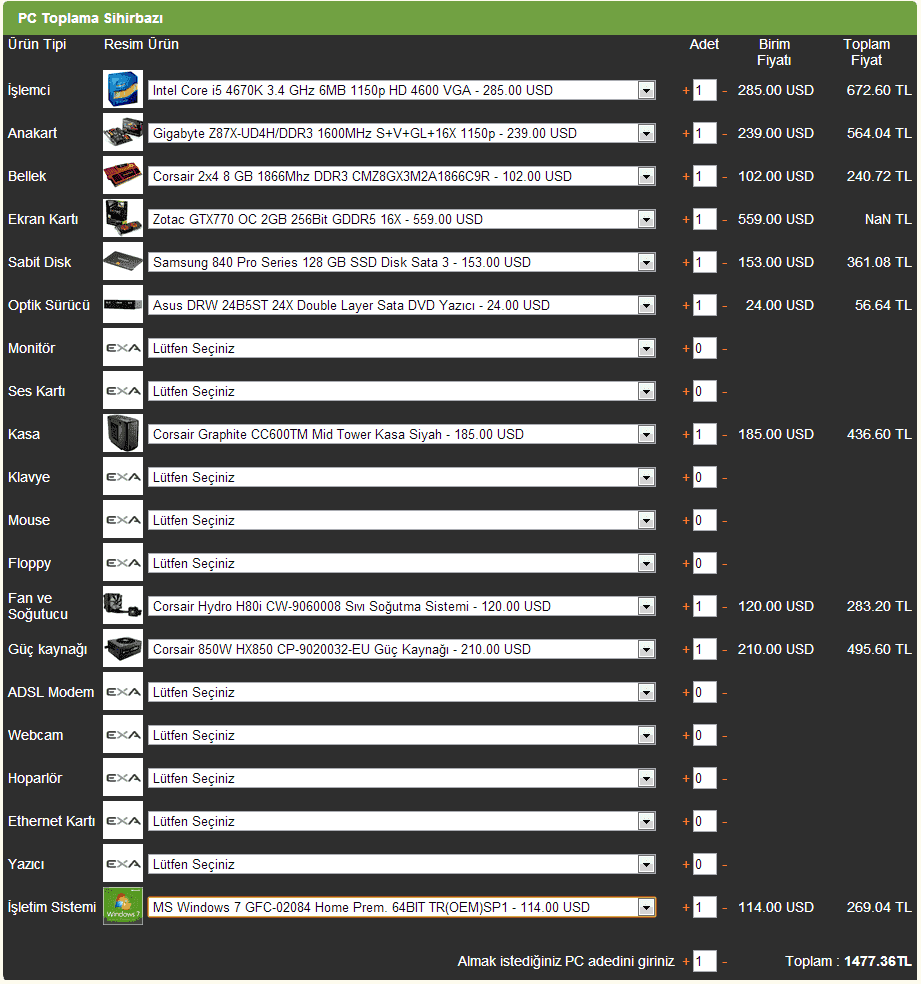The image size is (921, 984).
Task: Click the EXA placeholder icon in Mouse row
Action: point(123,520)
